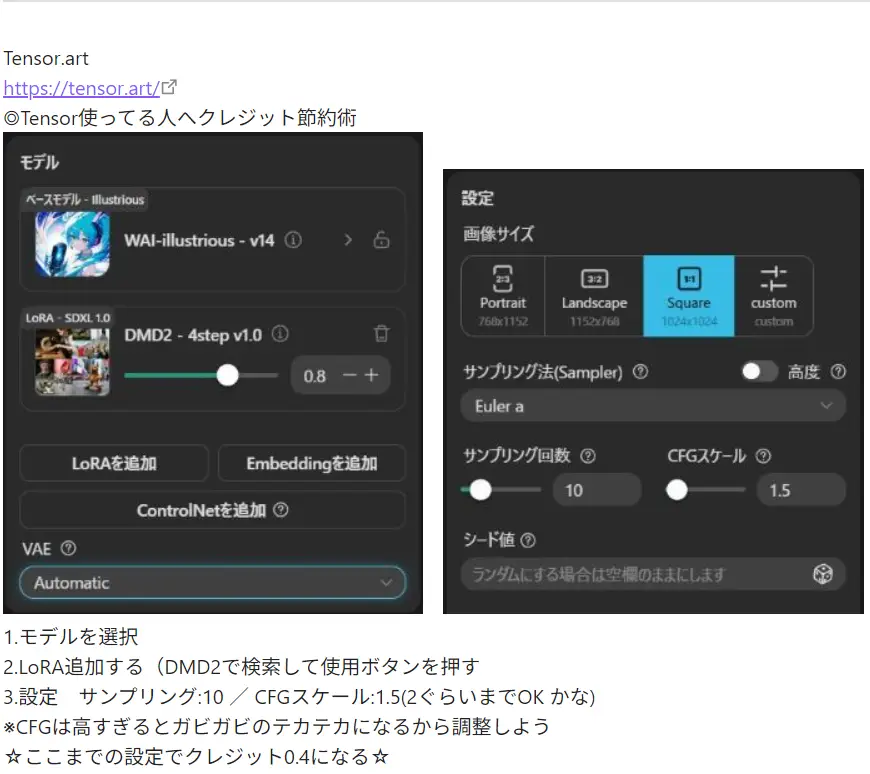
Task: Click help icon next to VAE label
Action: click(x=68, y=548)
